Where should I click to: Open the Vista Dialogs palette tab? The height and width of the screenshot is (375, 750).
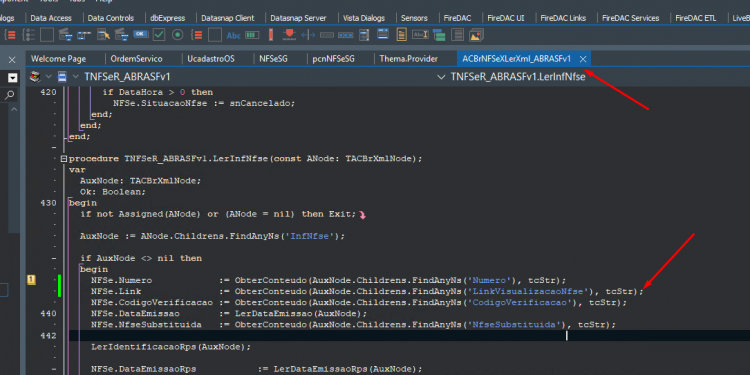[364, 18]
